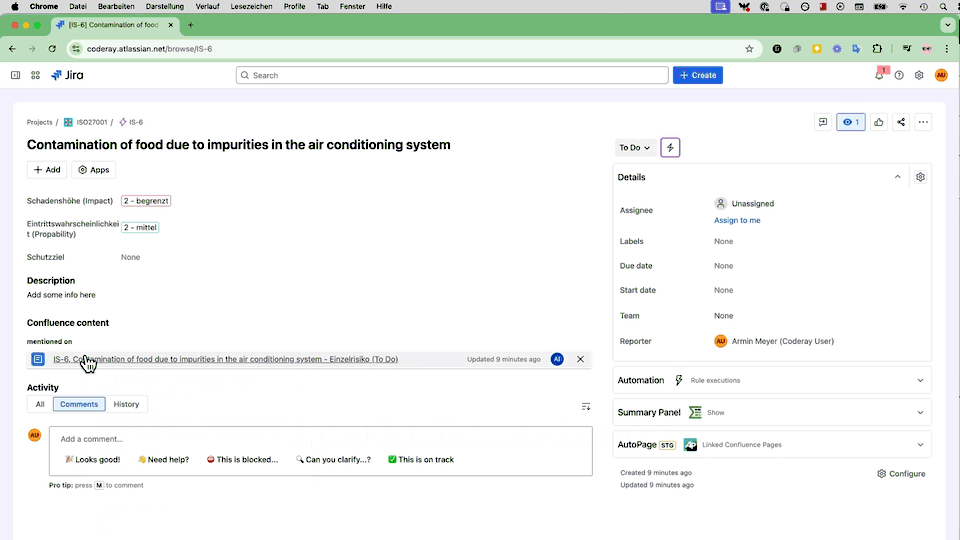The width and height of the screenshot is (960, 540).
Task: Select the All activity tab
Action: [40, 404]
